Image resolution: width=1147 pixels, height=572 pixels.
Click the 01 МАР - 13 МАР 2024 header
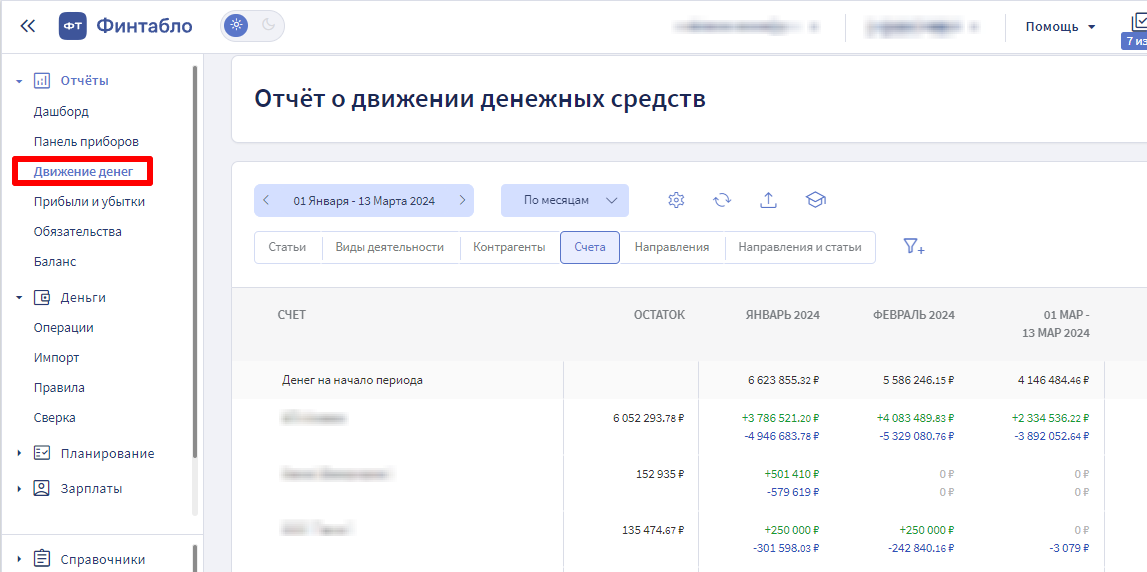pos(1056,324)
